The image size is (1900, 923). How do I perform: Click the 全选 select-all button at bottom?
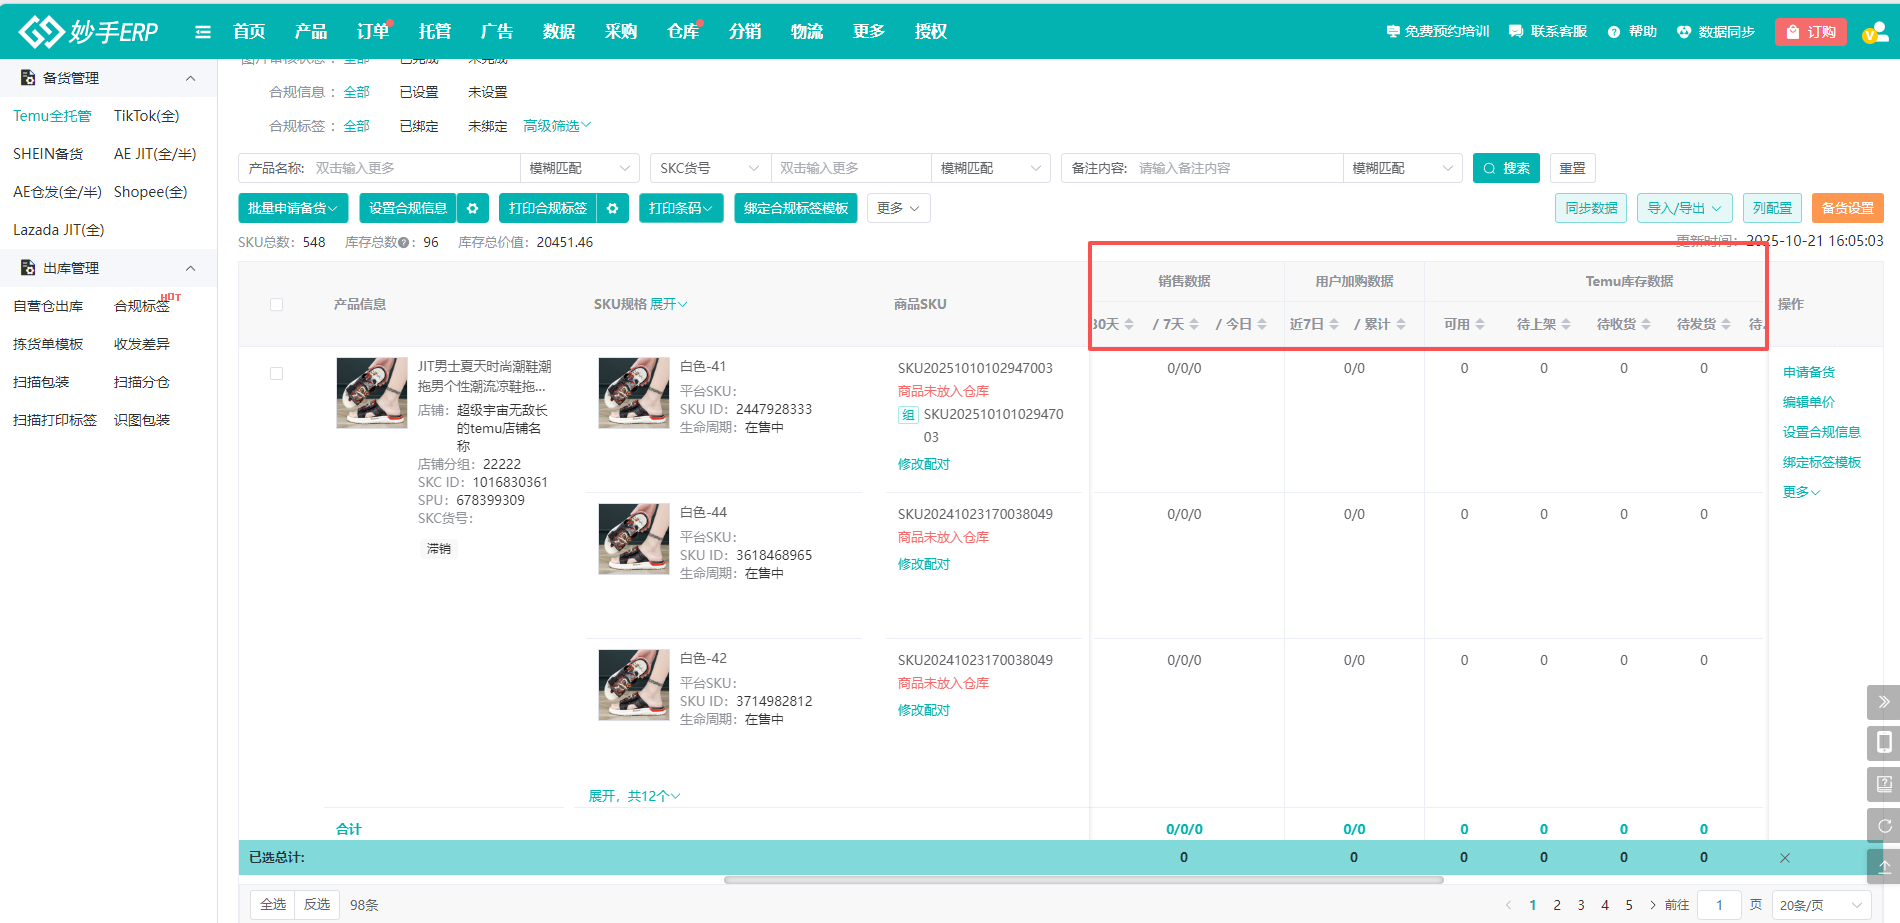pyautogui.click(x=273, y=904)
